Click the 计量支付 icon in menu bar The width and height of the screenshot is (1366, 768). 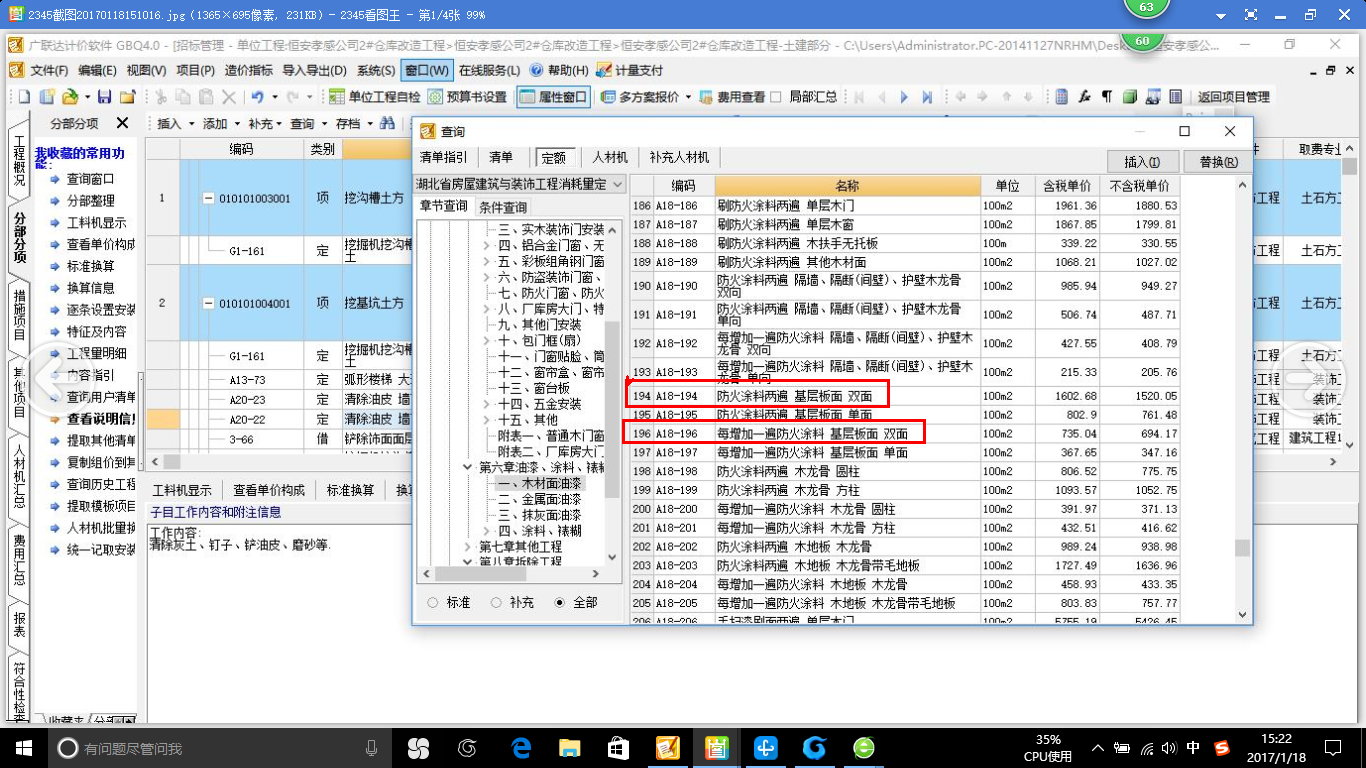[x=603, y=71]
